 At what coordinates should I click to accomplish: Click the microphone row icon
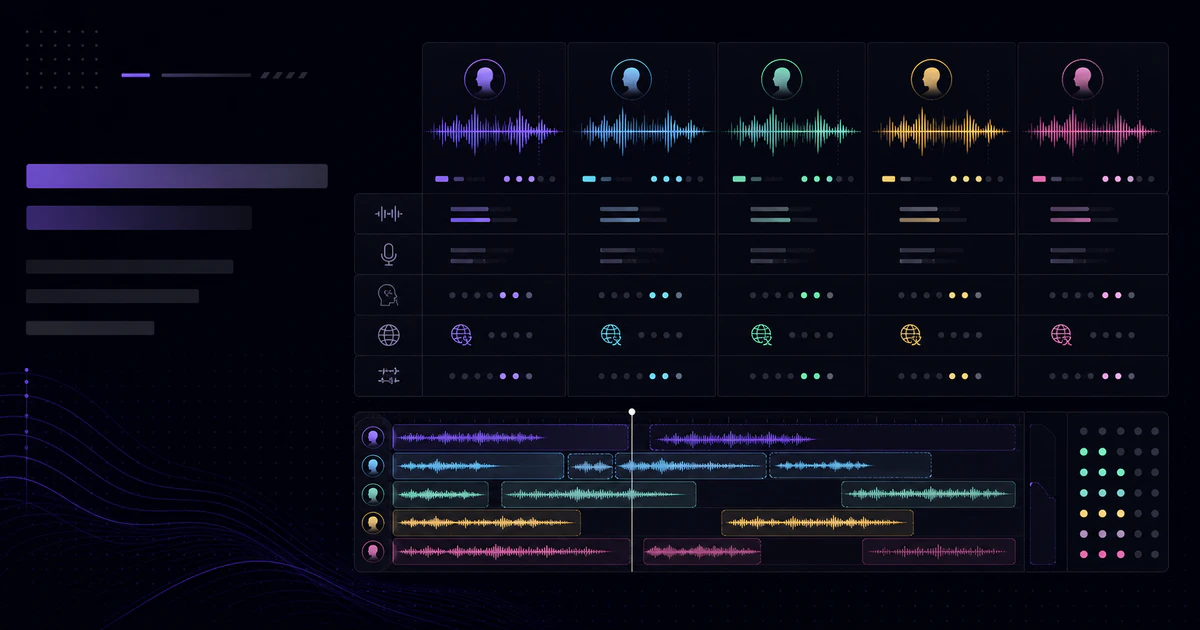point(389,255)
